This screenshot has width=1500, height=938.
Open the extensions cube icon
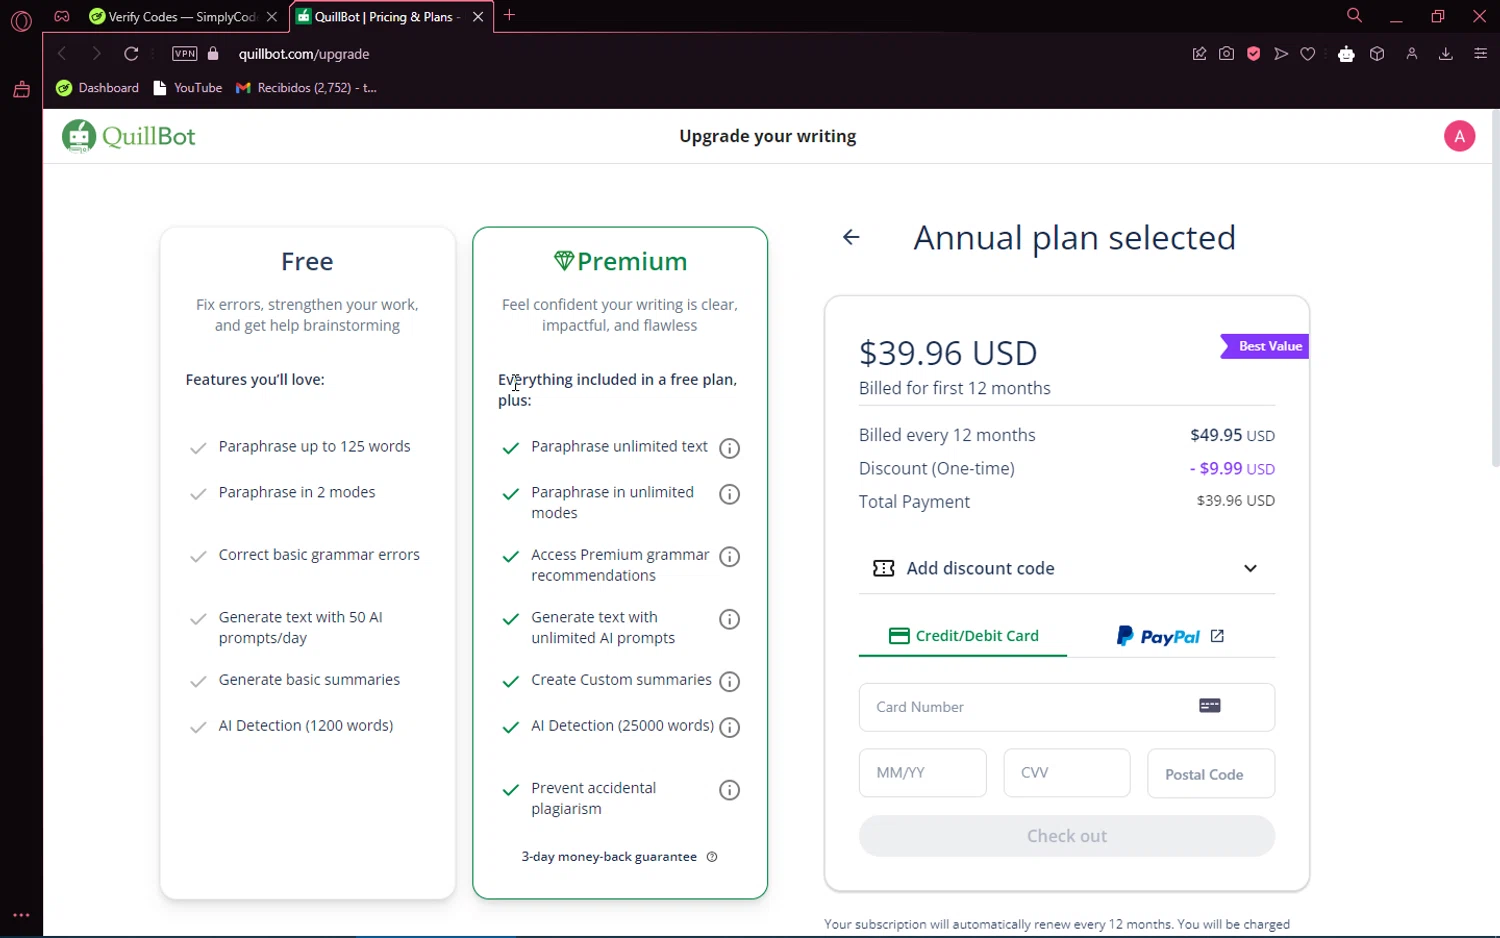click(x=1377, y=54)
